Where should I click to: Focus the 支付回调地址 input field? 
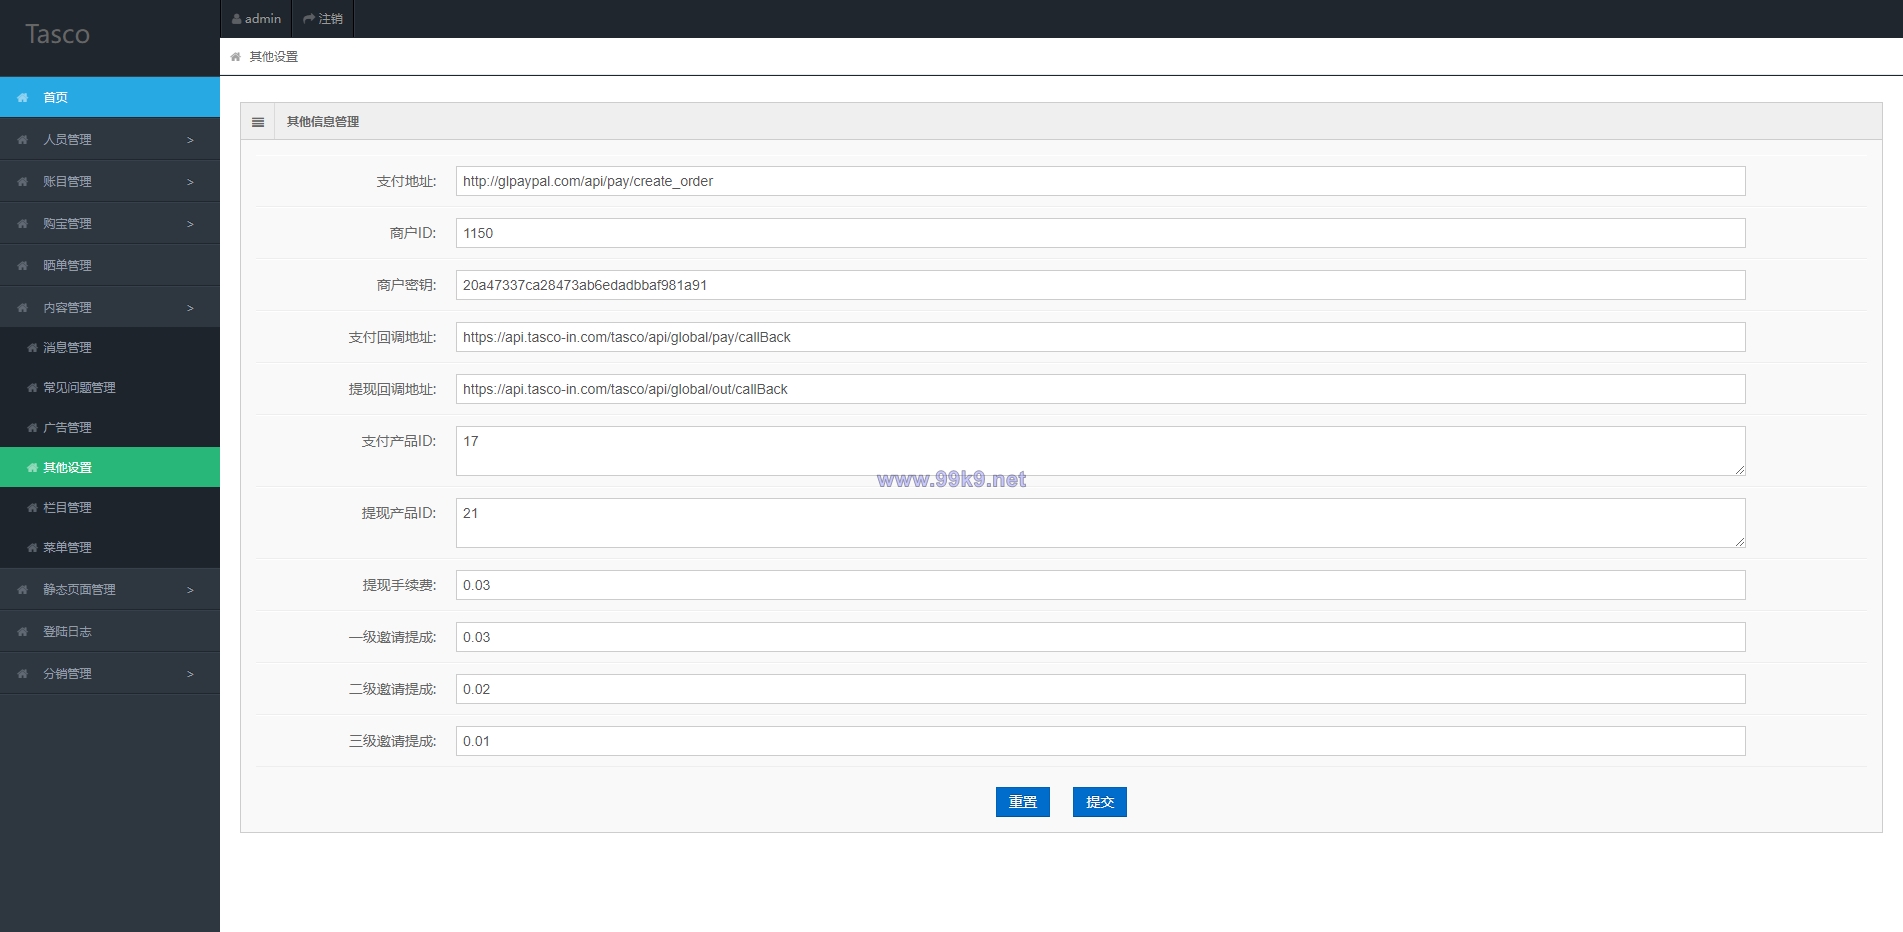tap(1101, 337)
